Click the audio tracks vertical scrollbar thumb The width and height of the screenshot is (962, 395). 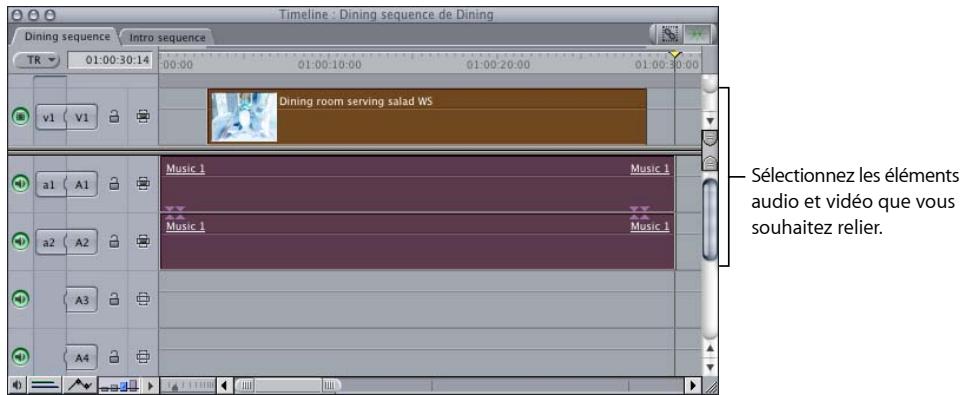click(x=709, y=220)
